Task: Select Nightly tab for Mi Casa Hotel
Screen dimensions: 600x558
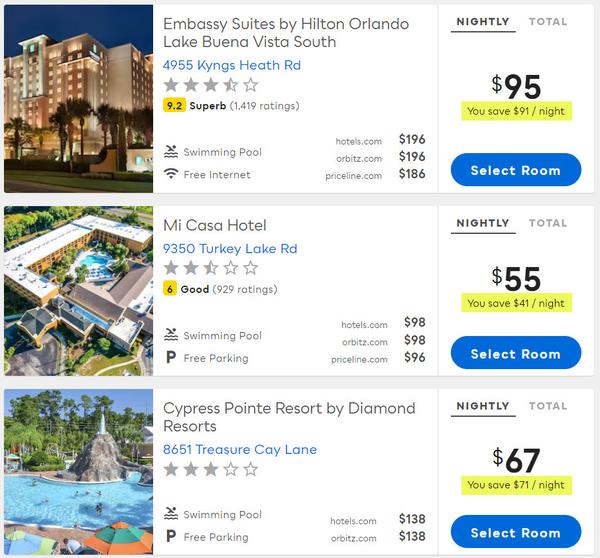Action: [483, 223]
